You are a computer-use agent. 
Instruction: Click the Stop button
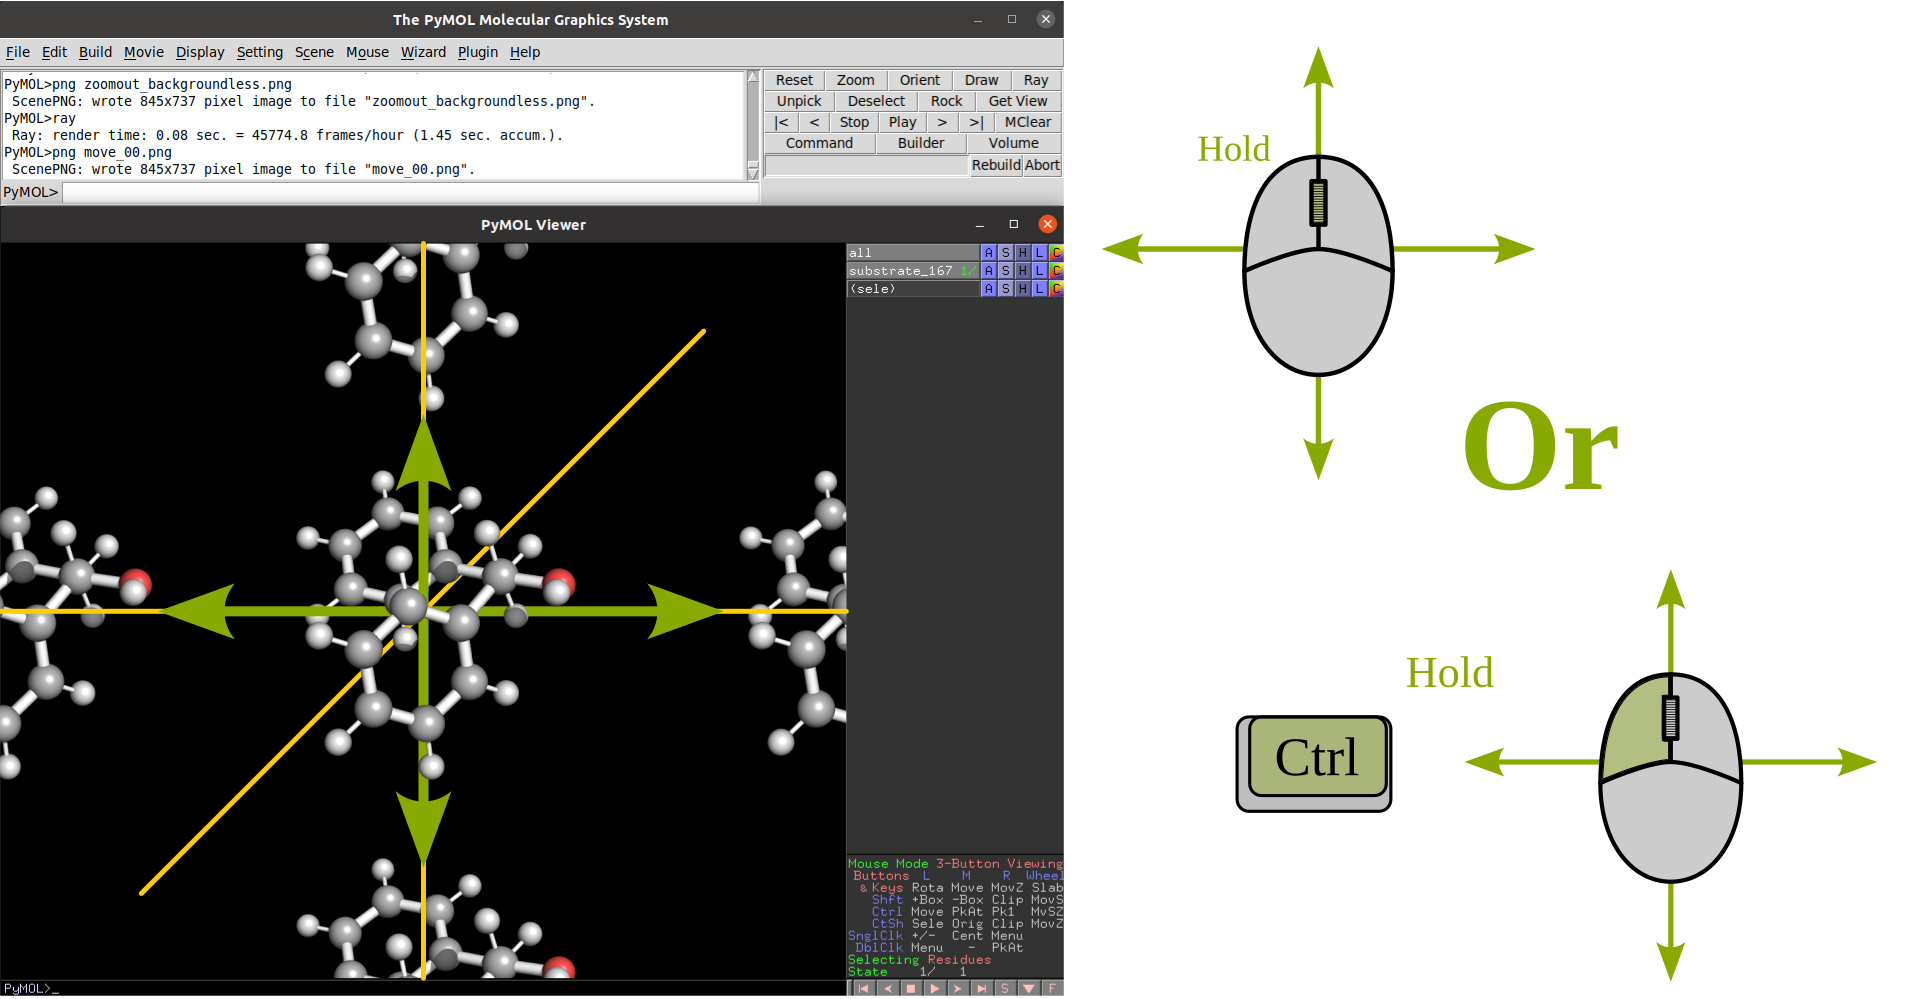854,122
